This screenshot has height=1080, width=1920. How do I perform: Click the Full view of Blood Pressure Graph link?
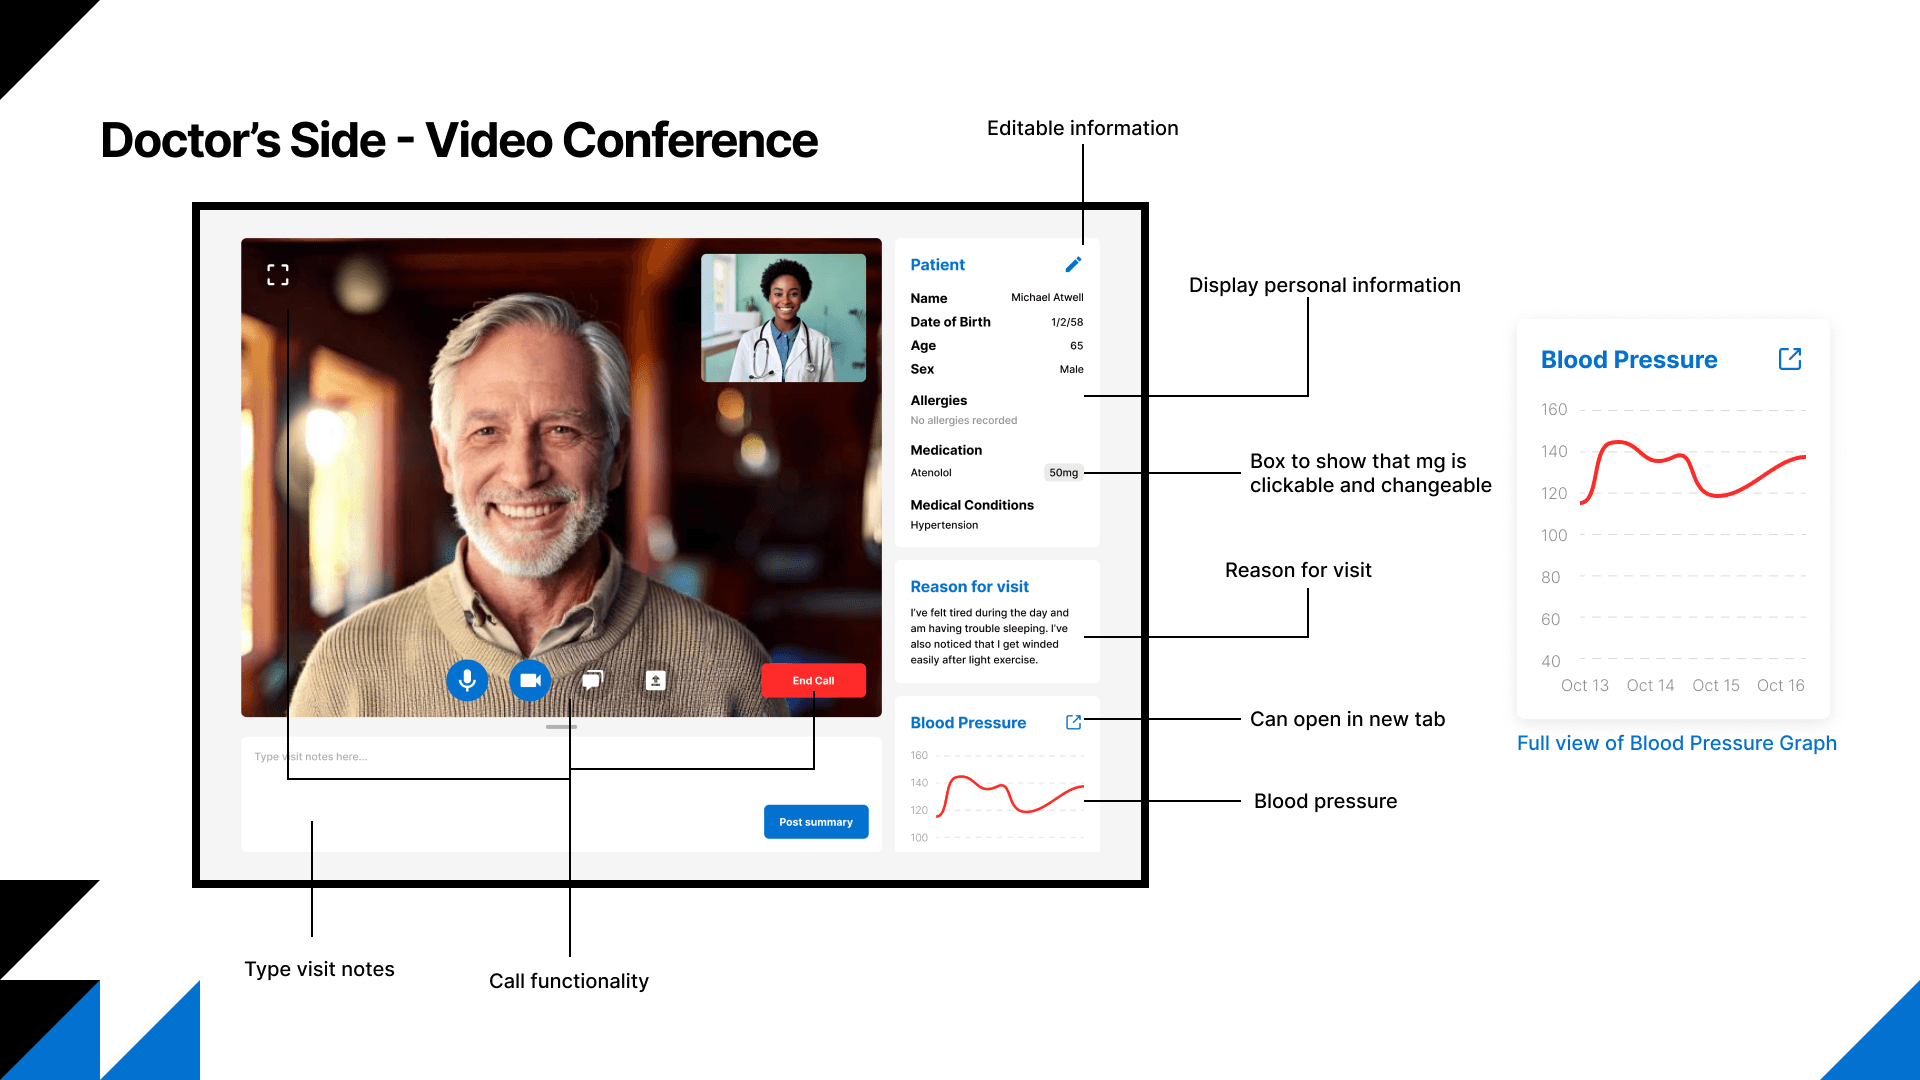coord(1676,743)
